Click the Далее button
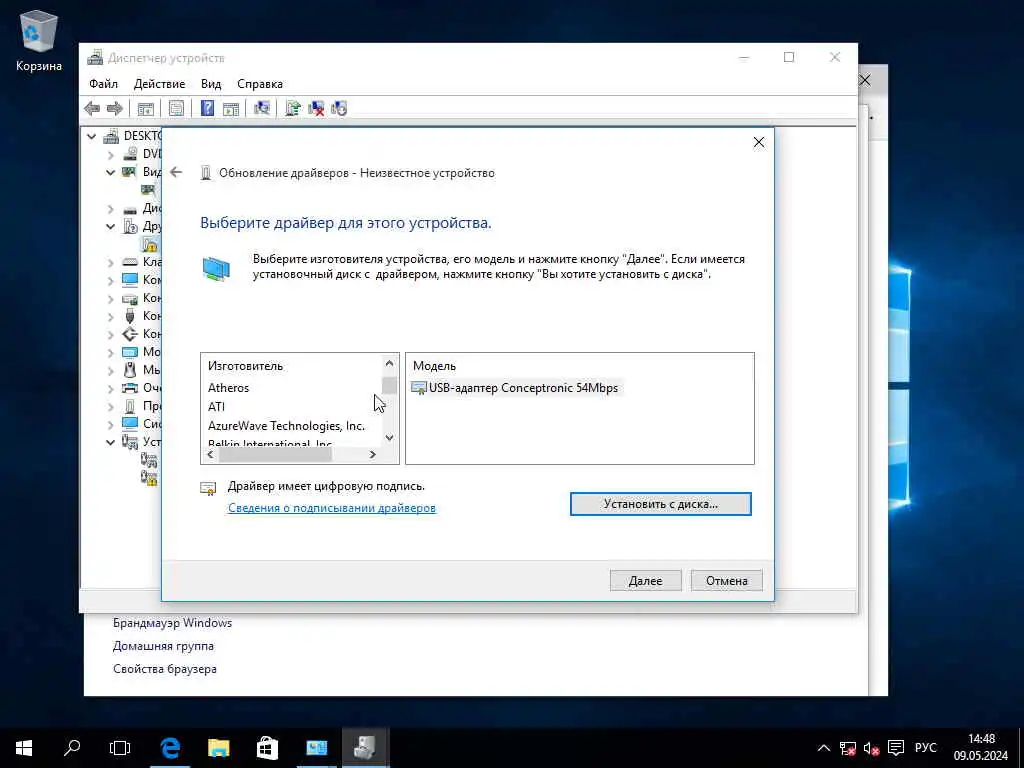The width and height of the screenshot is (1024, 768). [645, 581]
